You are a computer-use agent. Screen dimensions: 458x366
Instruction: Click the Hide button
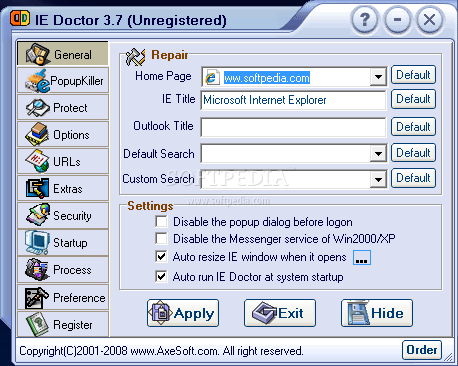(377, 313)
